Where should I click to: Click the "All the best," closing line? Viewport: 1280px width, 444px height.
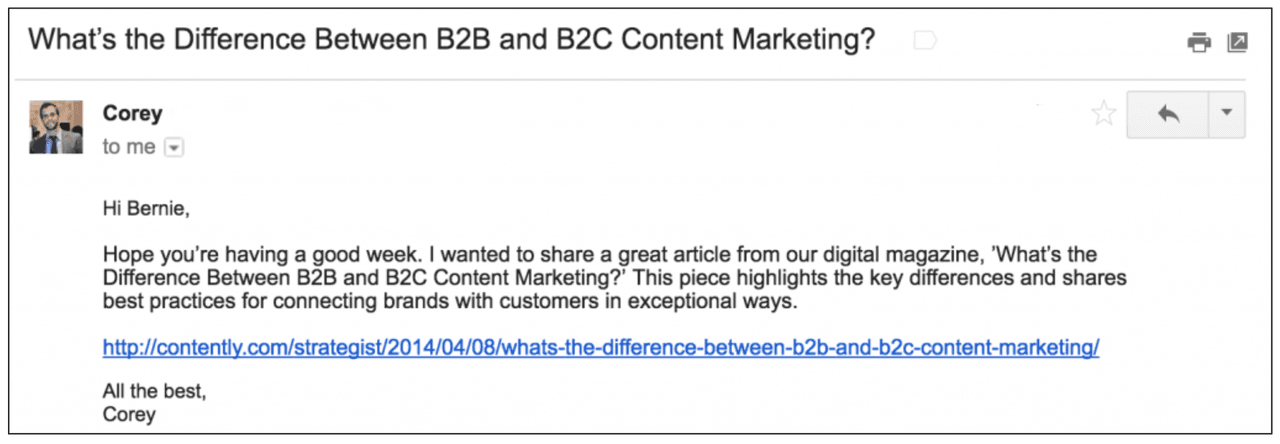pyautogui.click(x=154, y=392)
